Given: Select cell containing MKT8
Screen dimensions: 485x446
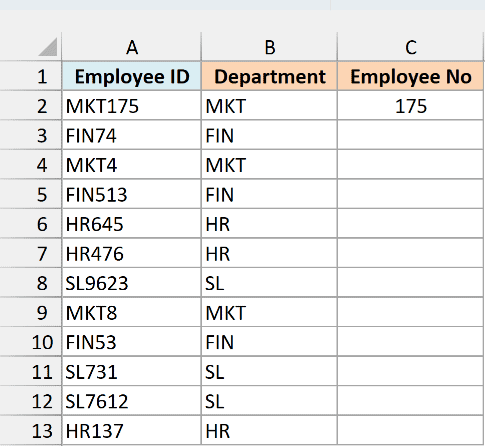Looking at the screenshot, I should click(132, 312).
